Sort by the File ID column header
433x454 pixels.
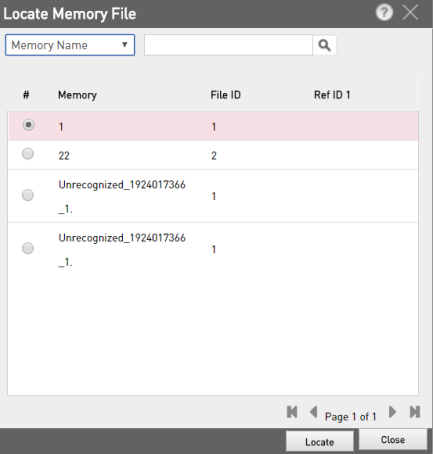[225, 95]
